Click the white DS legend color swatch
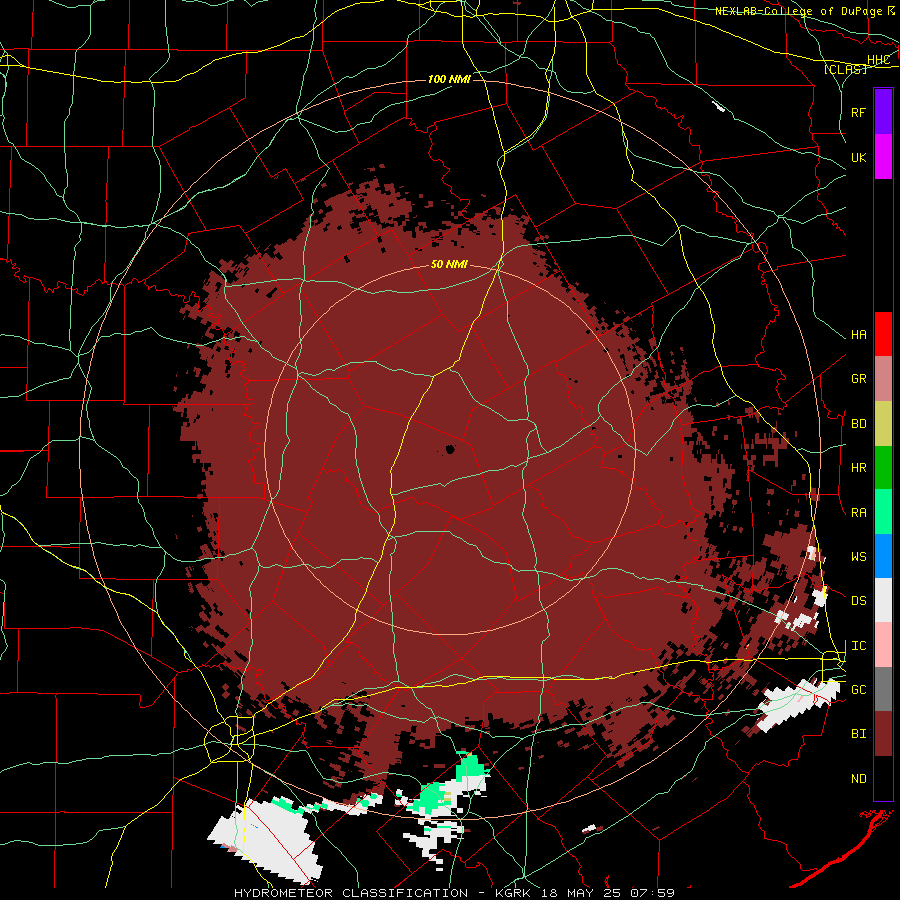Image resolution: width=900 pixels, height=900 pixels. [883, 600]
